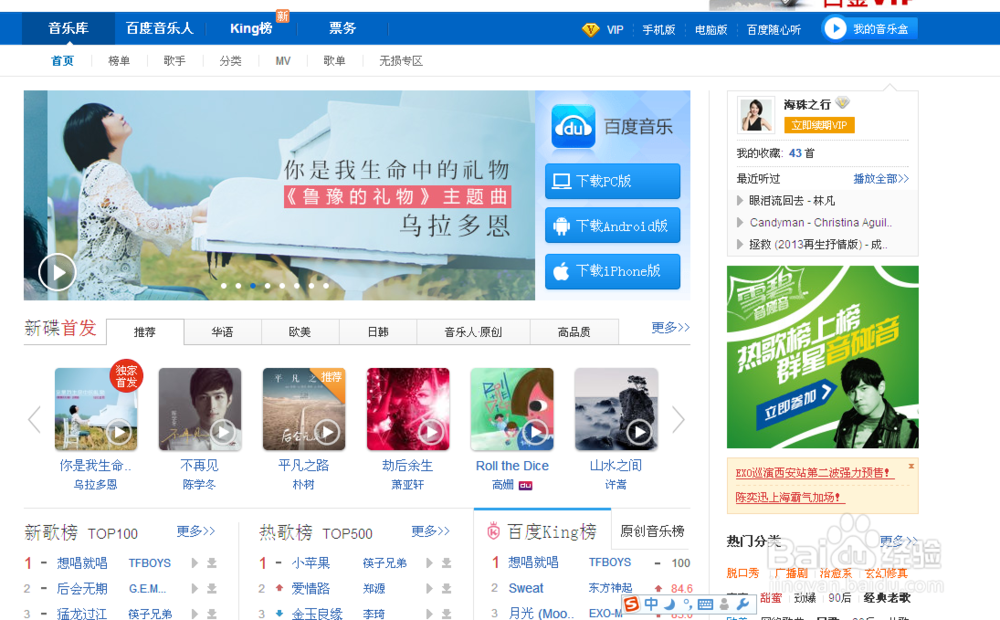Click 播放全部>> link
The height and width of the screenshot is (620, 1000).
881,179
